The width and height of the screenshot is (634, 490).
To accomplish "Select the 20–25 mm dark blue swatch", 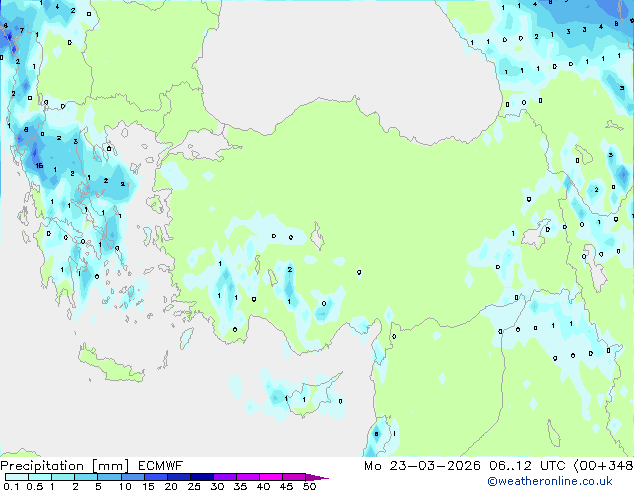I will (x=179, y=477).
